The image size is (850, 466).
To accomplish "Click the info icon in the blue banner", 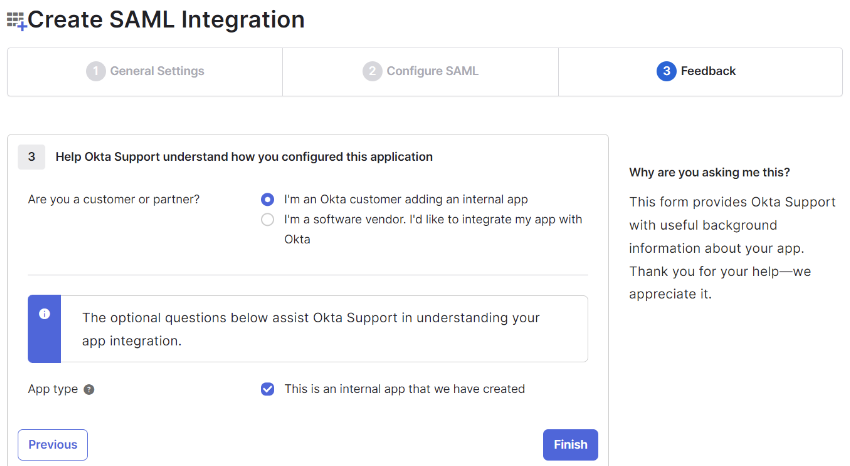I will point(44,314).
